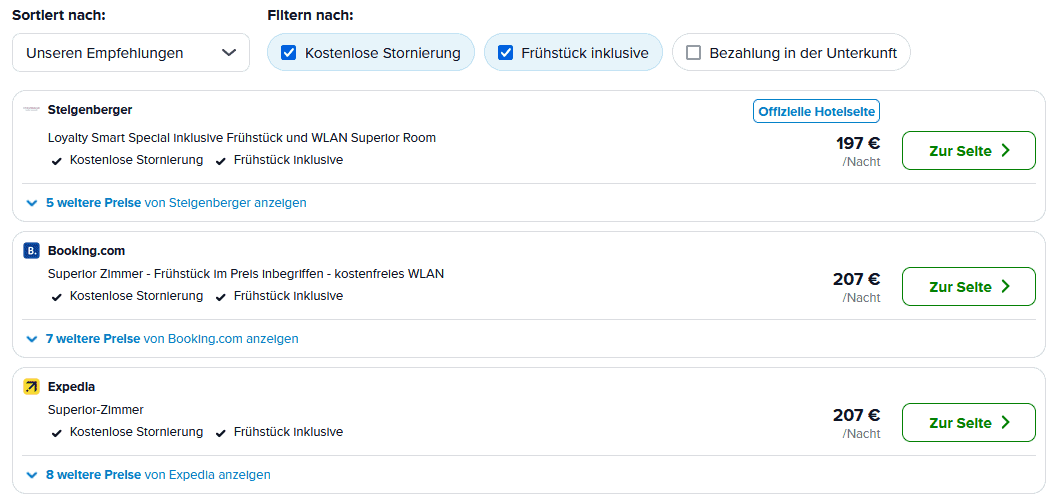Uncheck the Frühstück inklusive filter
The width and height of the screenshot is (1057, 494).
tap(505, 53)
